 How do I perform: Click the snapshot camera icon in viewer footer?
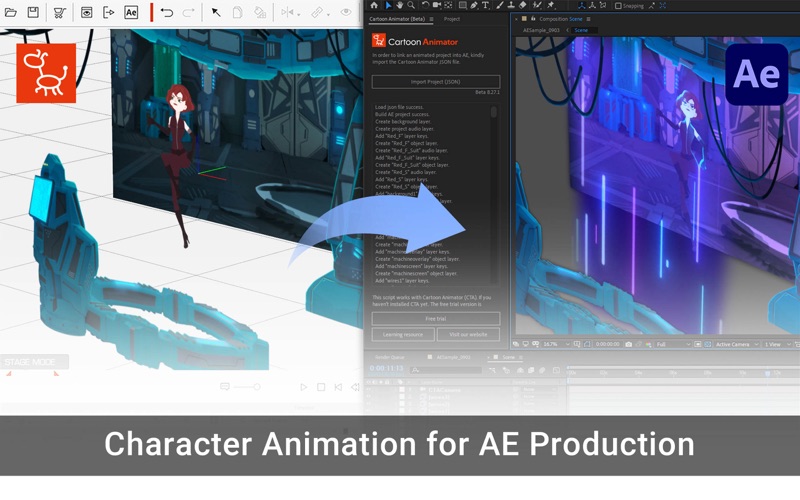click(x=629, y=344)
